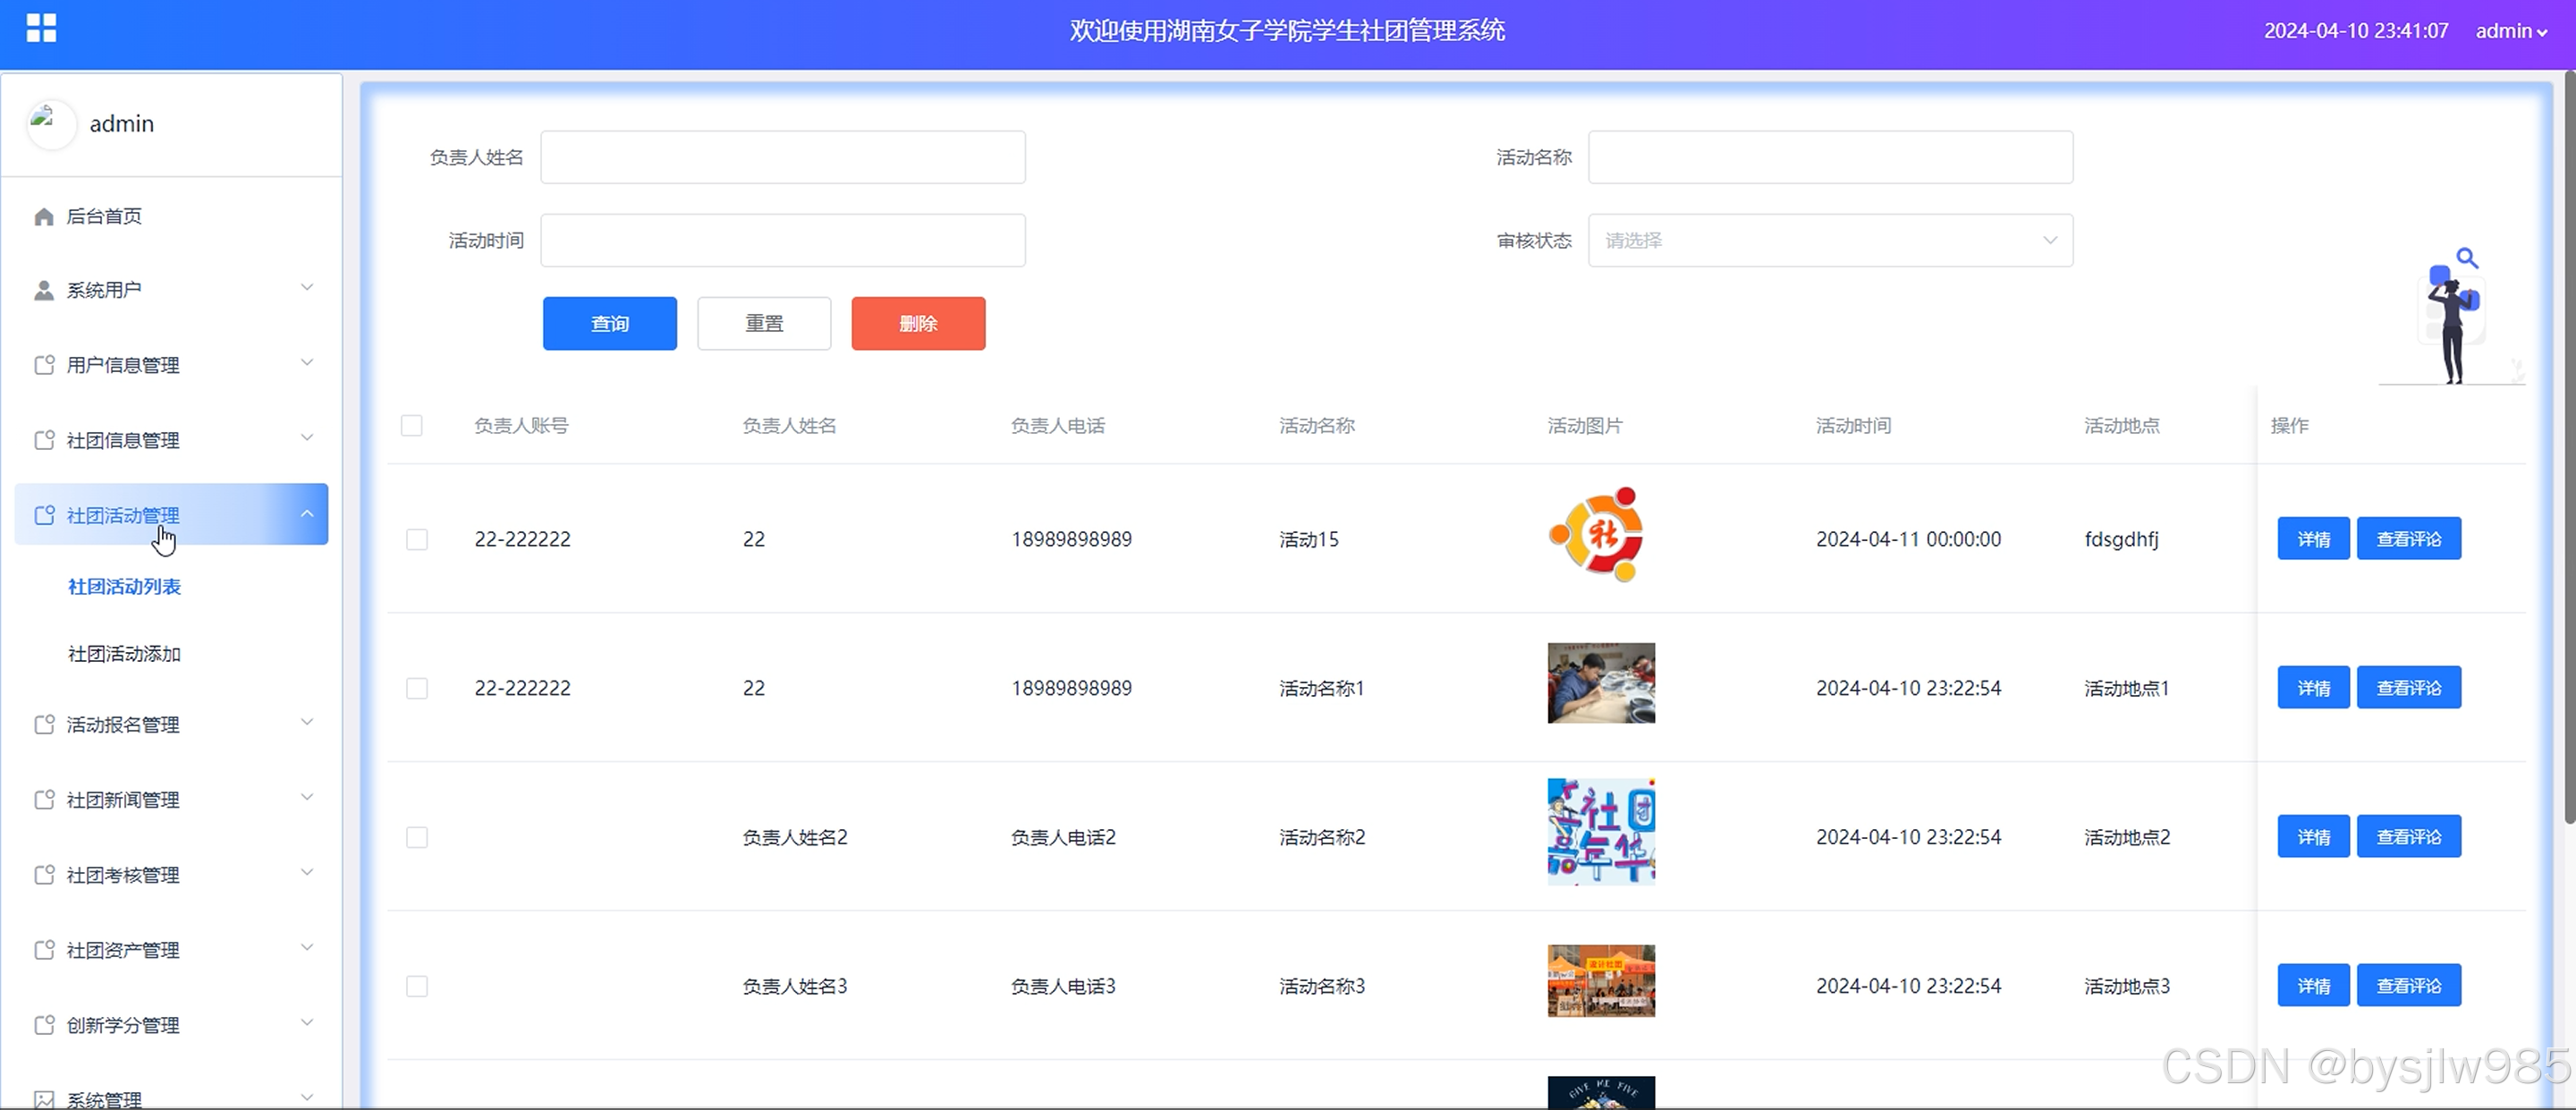
Task: Expand the 用户信息管理 menu chevron
Action: [307, 363]
